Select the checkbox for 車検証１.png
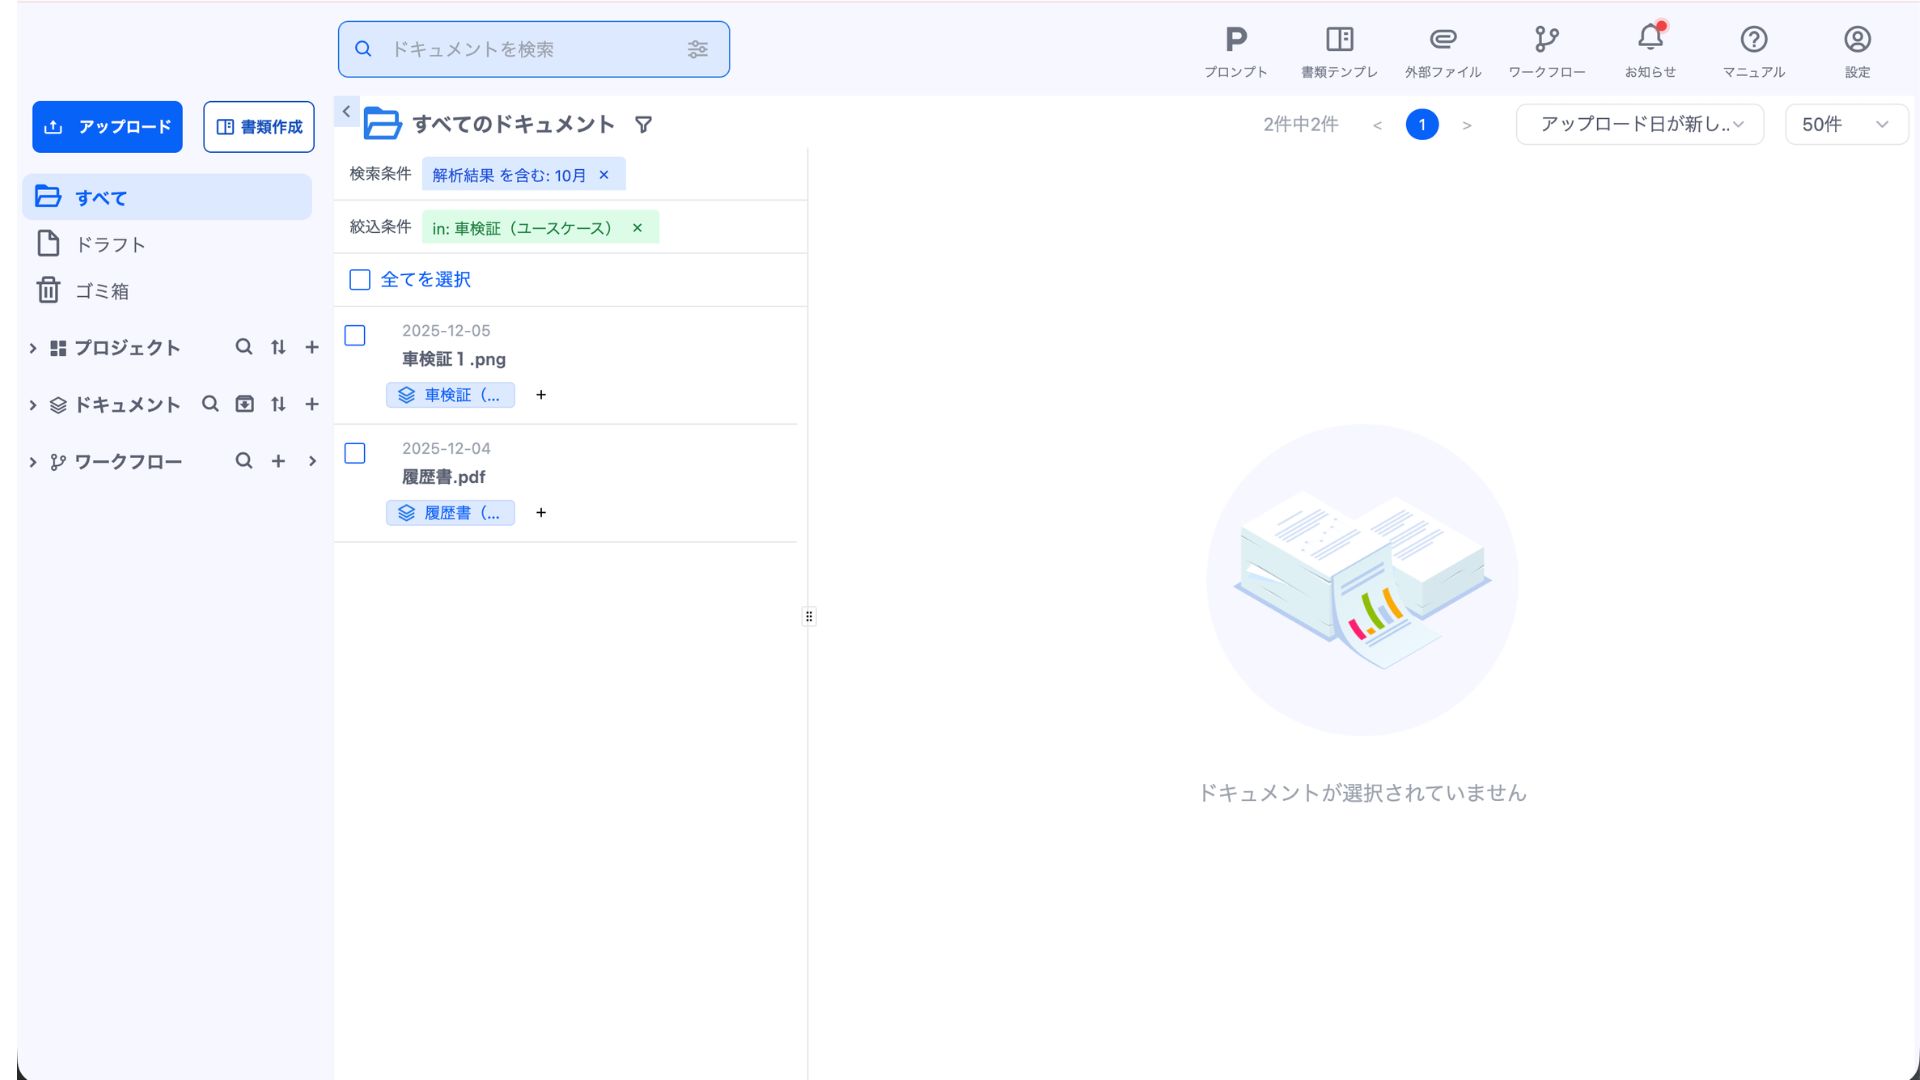Image resolution: width=1920 pixels, height=1080 pixels. pos(355,336)
